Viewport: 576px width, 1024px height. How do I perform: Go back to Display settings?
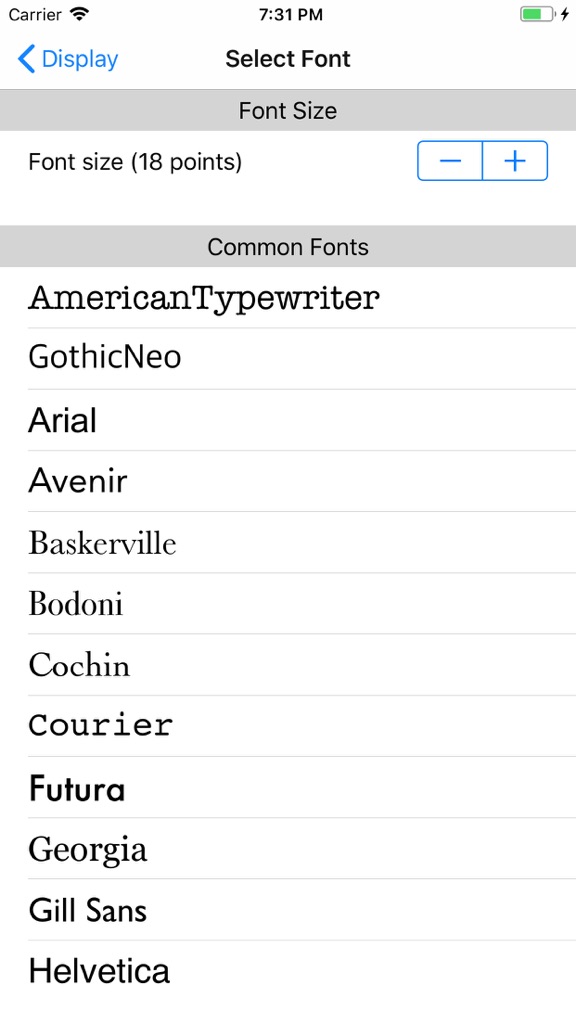(x=68, y=59)
